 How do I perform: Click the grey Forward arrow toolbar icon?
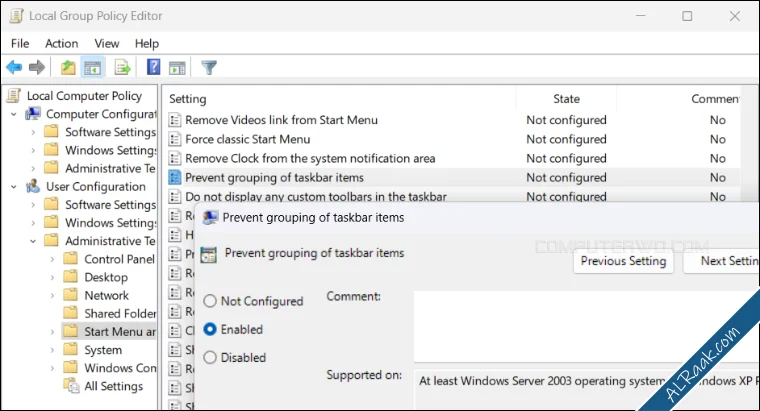point(37,67)
